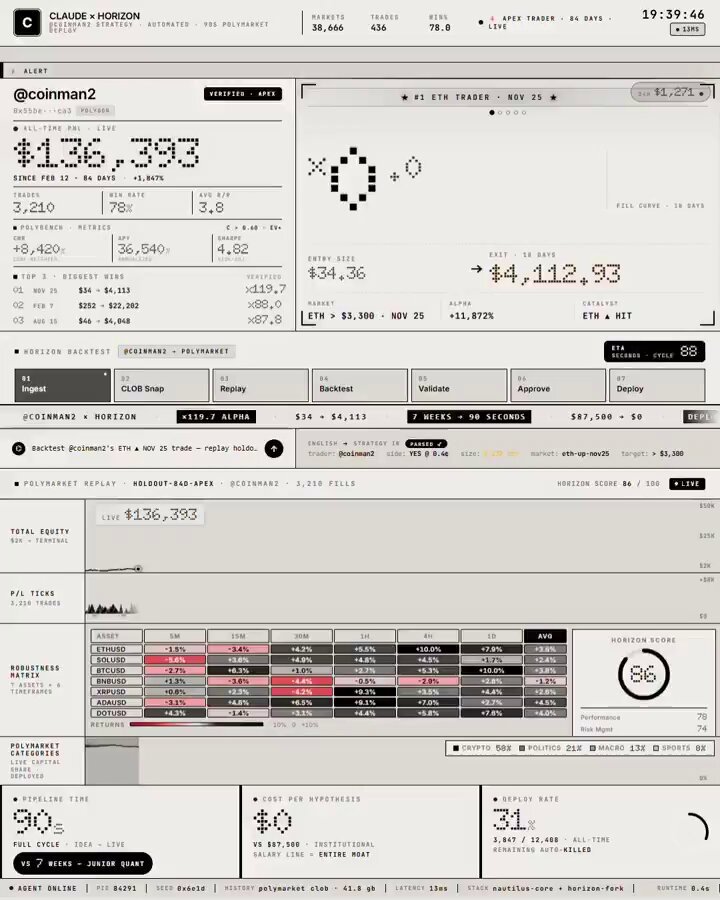Select the ETHUSD row label
This screenshot has height=900, width=720.
click(x=117, y=649)
